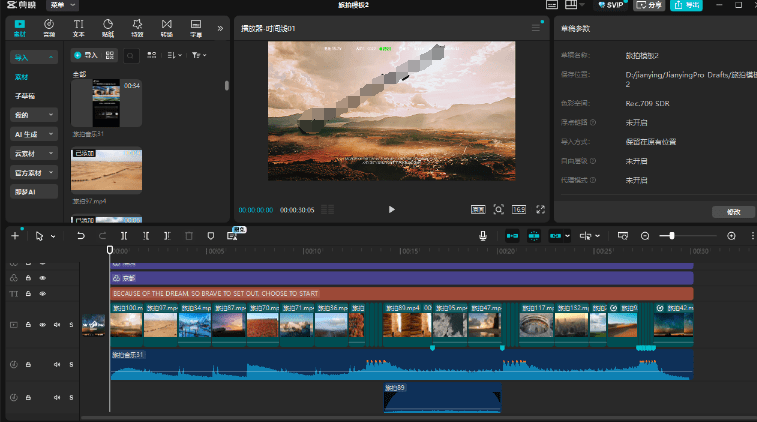The width and height of the screenshot is (757, 422).
Task: Click the timeline zoom slider
Action: pos(671,236)
